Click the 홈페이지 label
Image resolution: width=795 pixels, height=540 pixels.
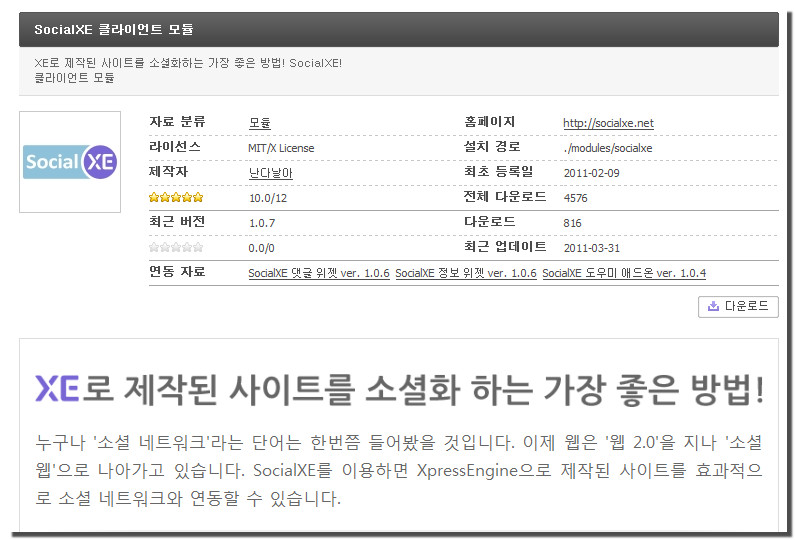point(489,122)
